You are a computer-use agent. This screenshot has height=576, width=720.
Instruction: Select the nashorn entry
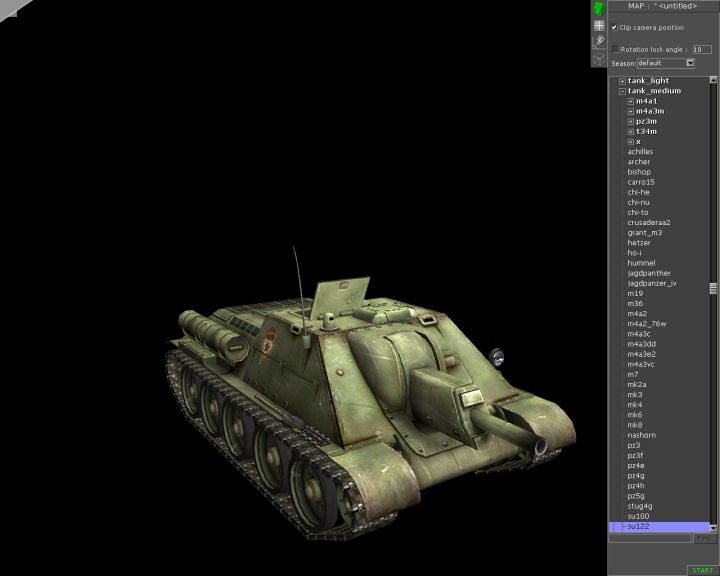point(640,435)
